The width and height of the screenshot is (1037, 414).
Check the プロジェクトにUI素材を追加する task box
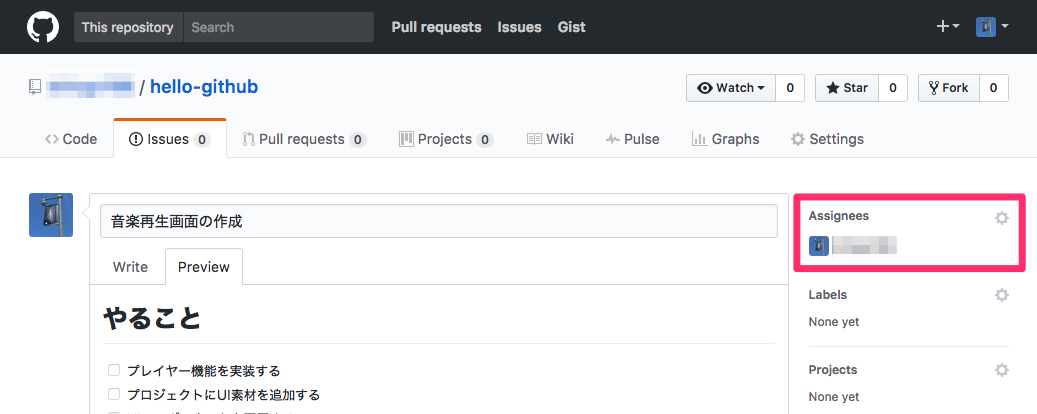pyautogui.click(x=114, y=395)
